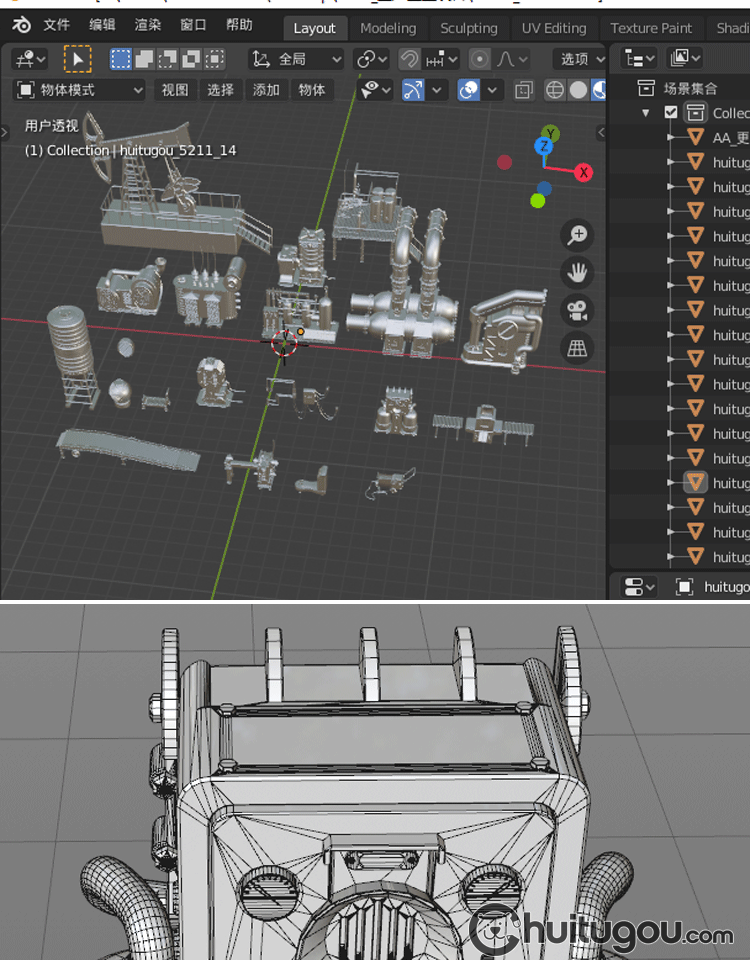Open the 文件 menu
Viewport: 750px width, 960px height.
point(57,25)
